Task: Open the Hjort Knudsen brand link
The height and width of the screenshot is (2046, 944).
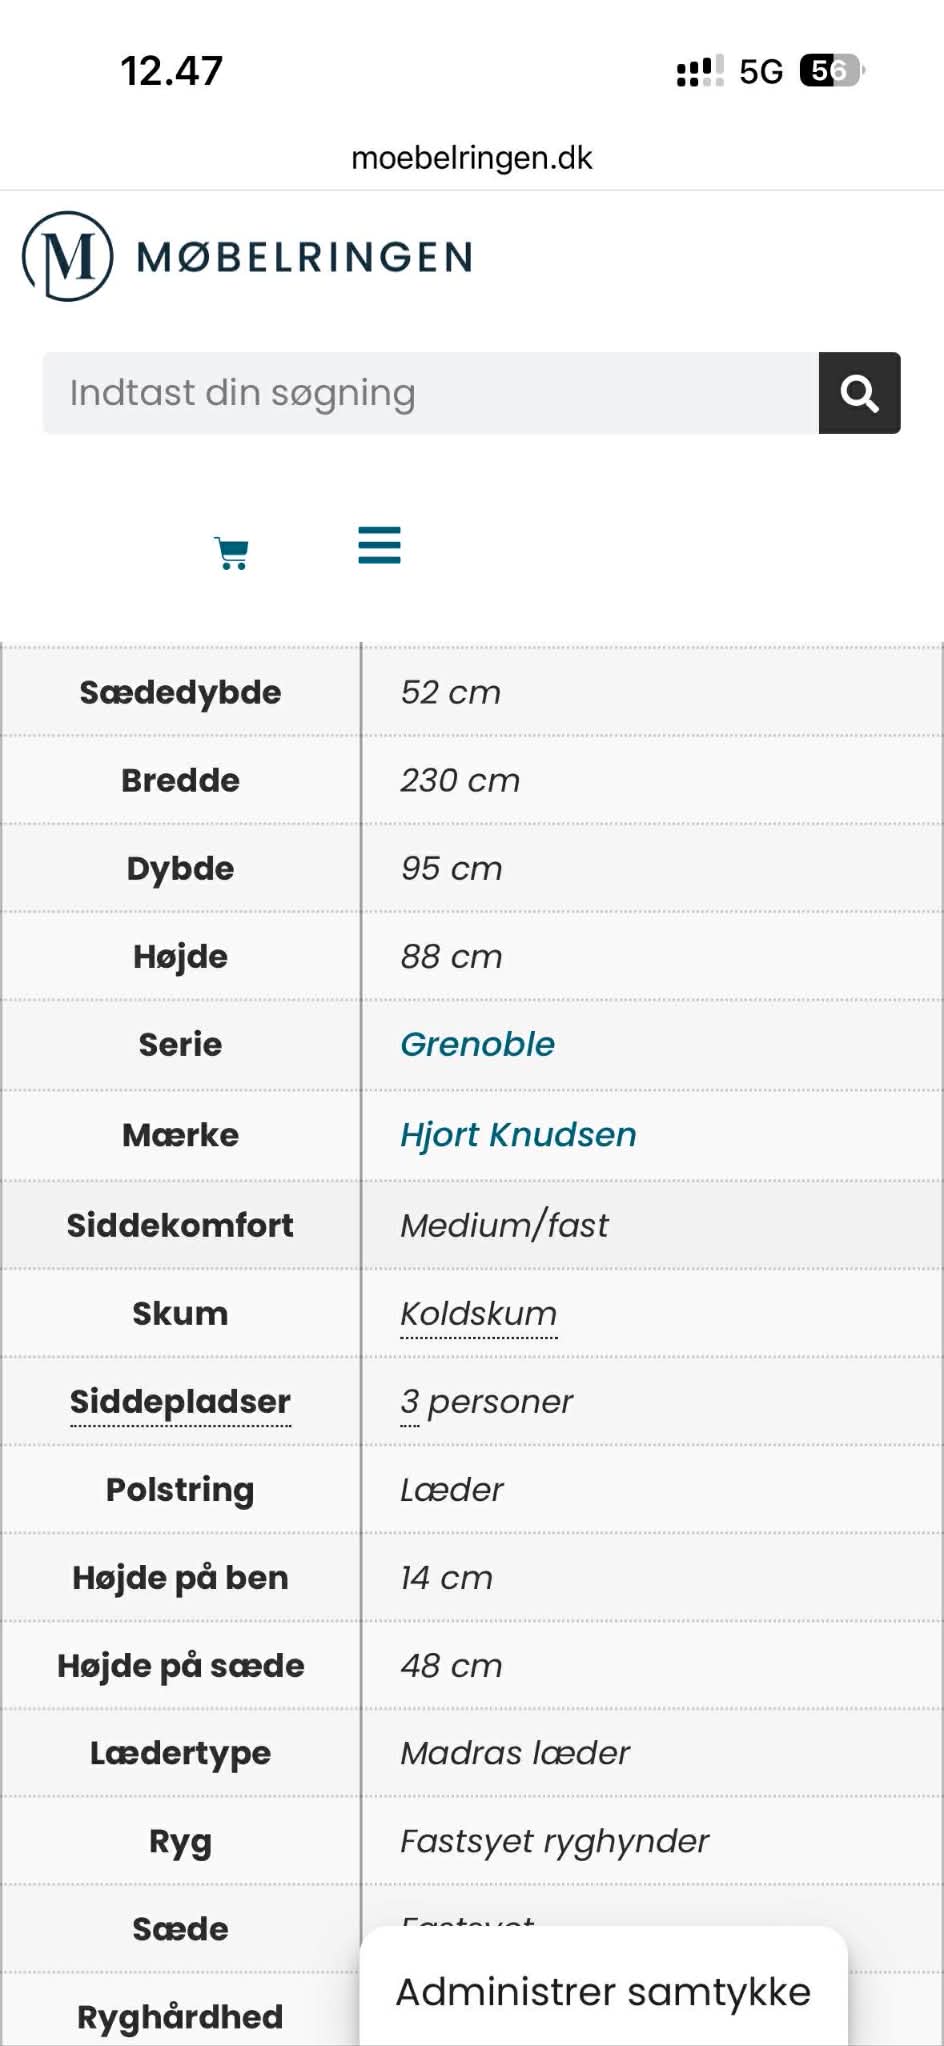Action: pos(518,1135)
